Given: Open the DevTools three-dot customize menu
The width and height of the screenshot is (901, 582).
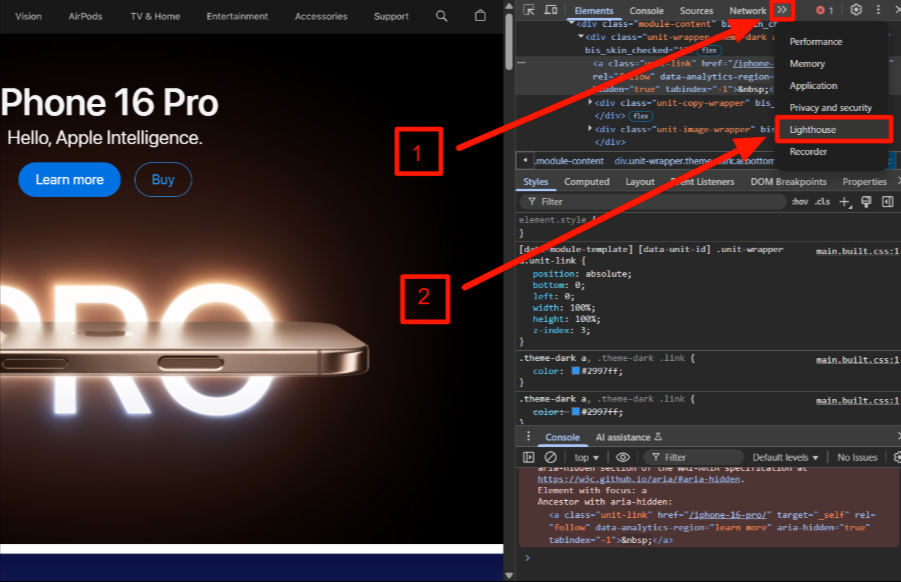Looking at the screenshot, I should pyautogui.click(x=878, y=10).
